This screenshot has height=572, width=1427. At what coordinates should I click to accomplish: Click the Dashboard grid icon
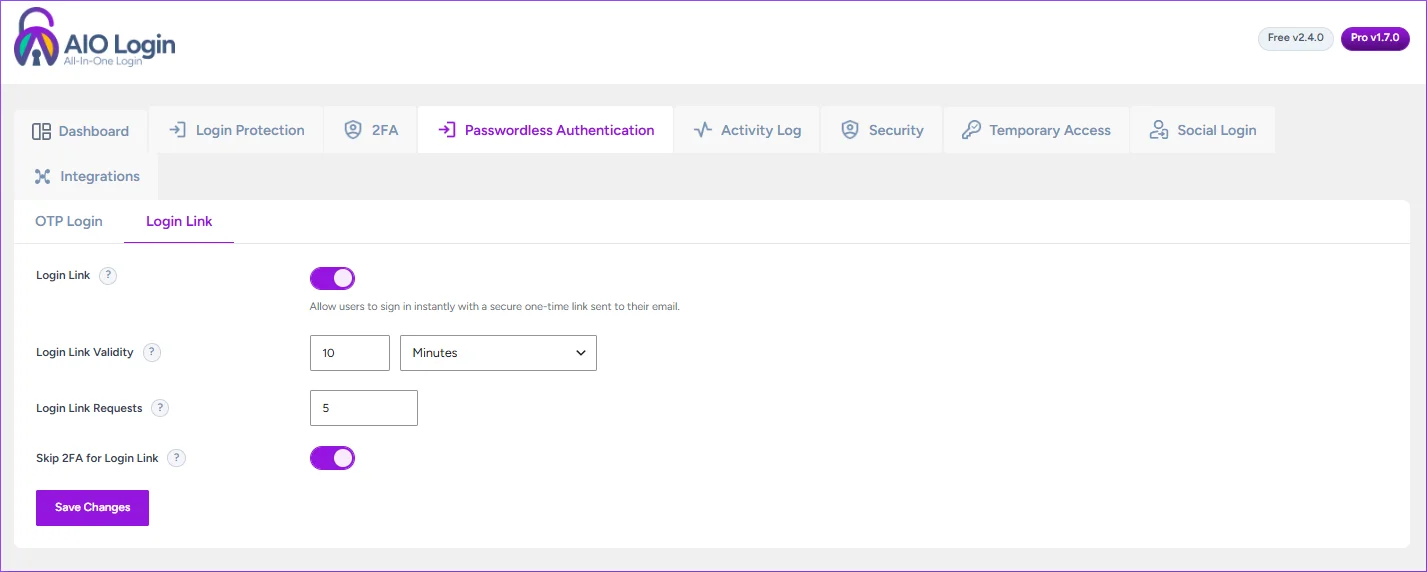coord(41,131)
